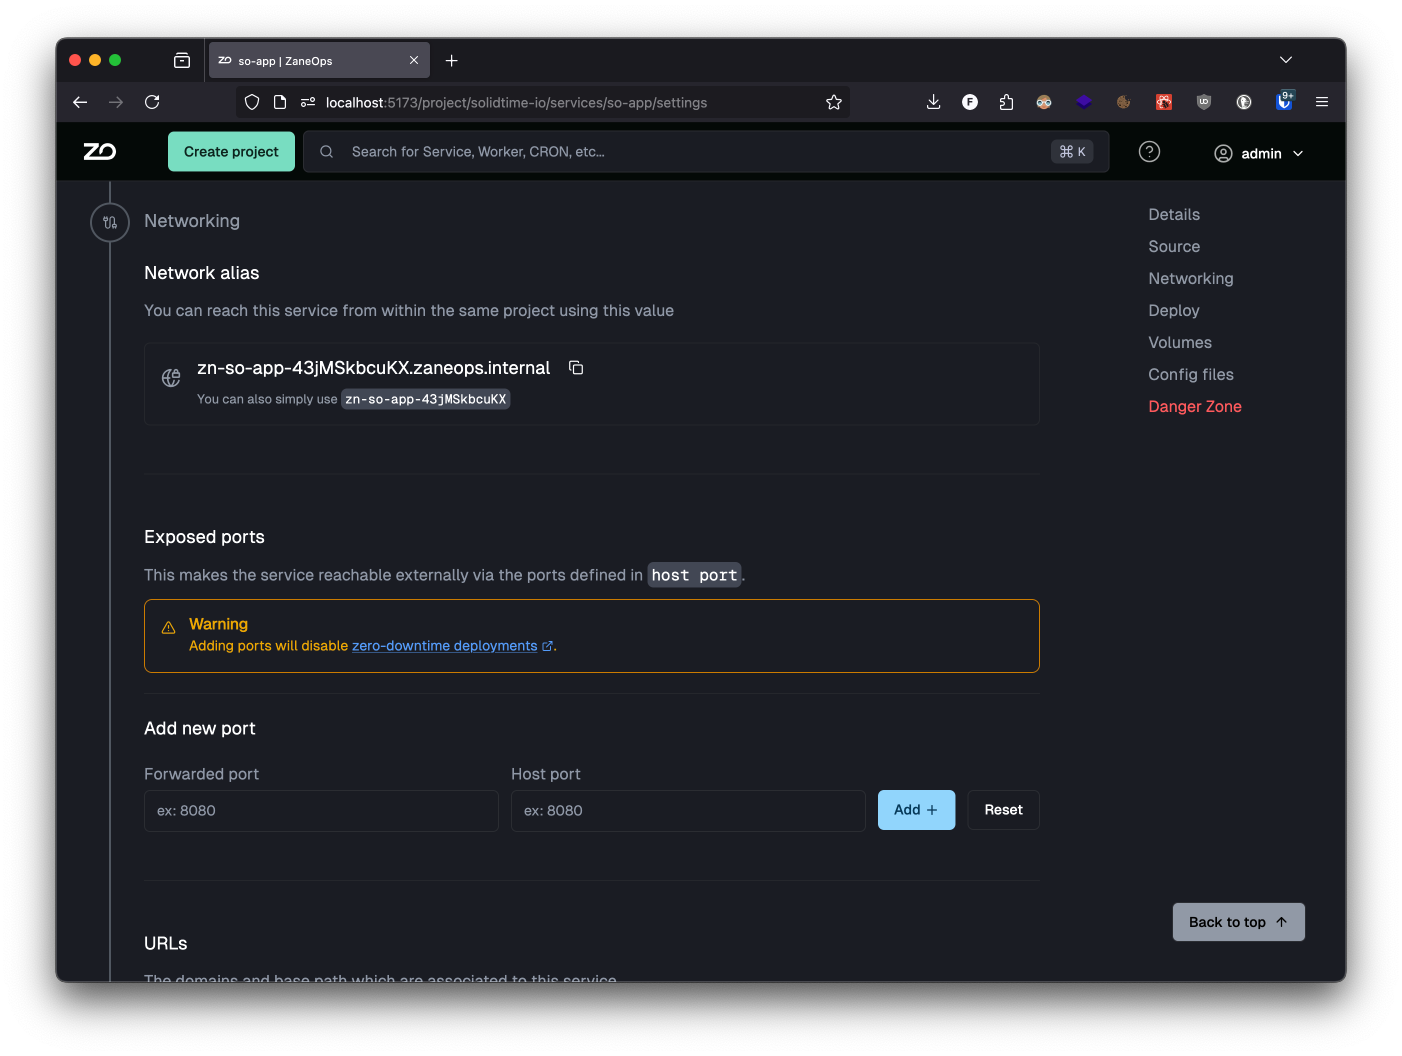Switch to so-app | ZaneOps tab

[x=319, y=60]
